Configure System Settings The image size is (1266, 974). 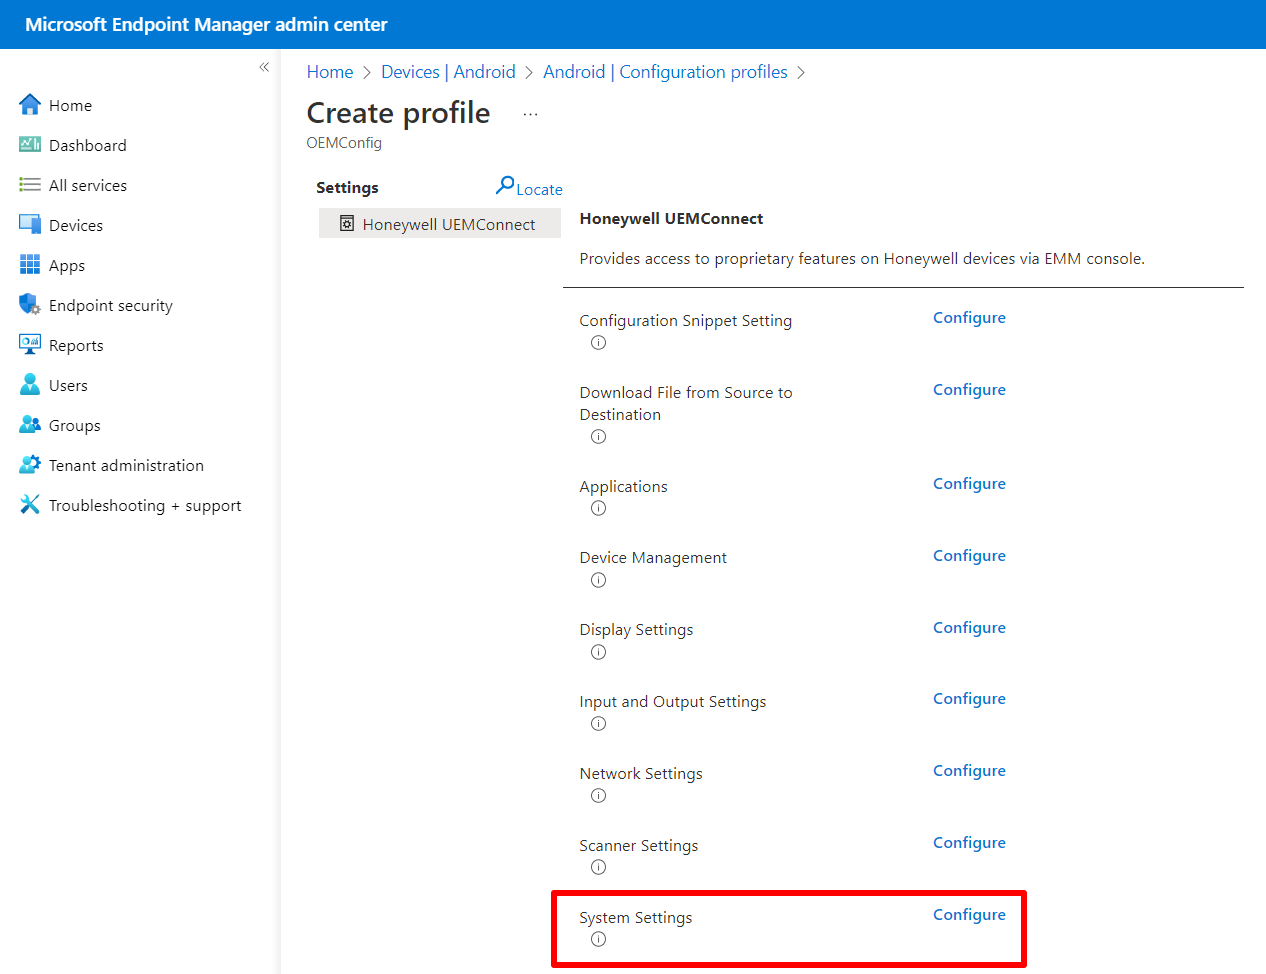coord(969,915)
